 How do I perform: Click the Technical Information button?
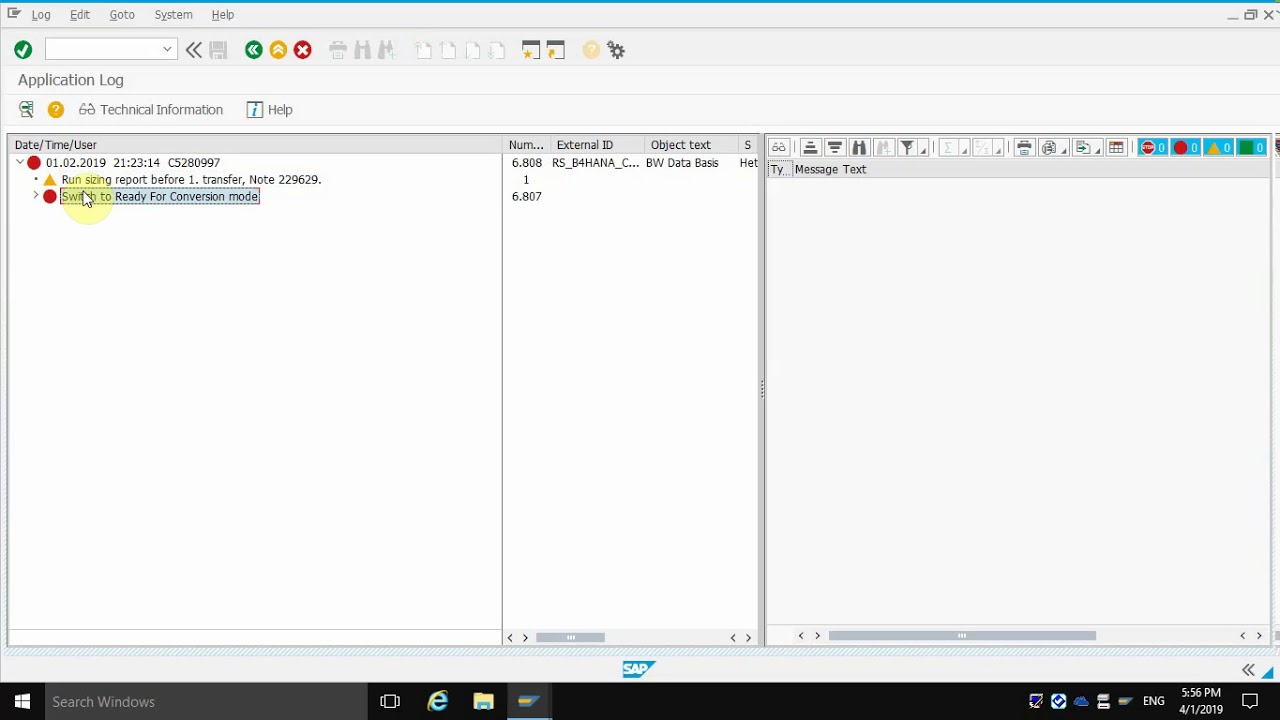point(151,110)
